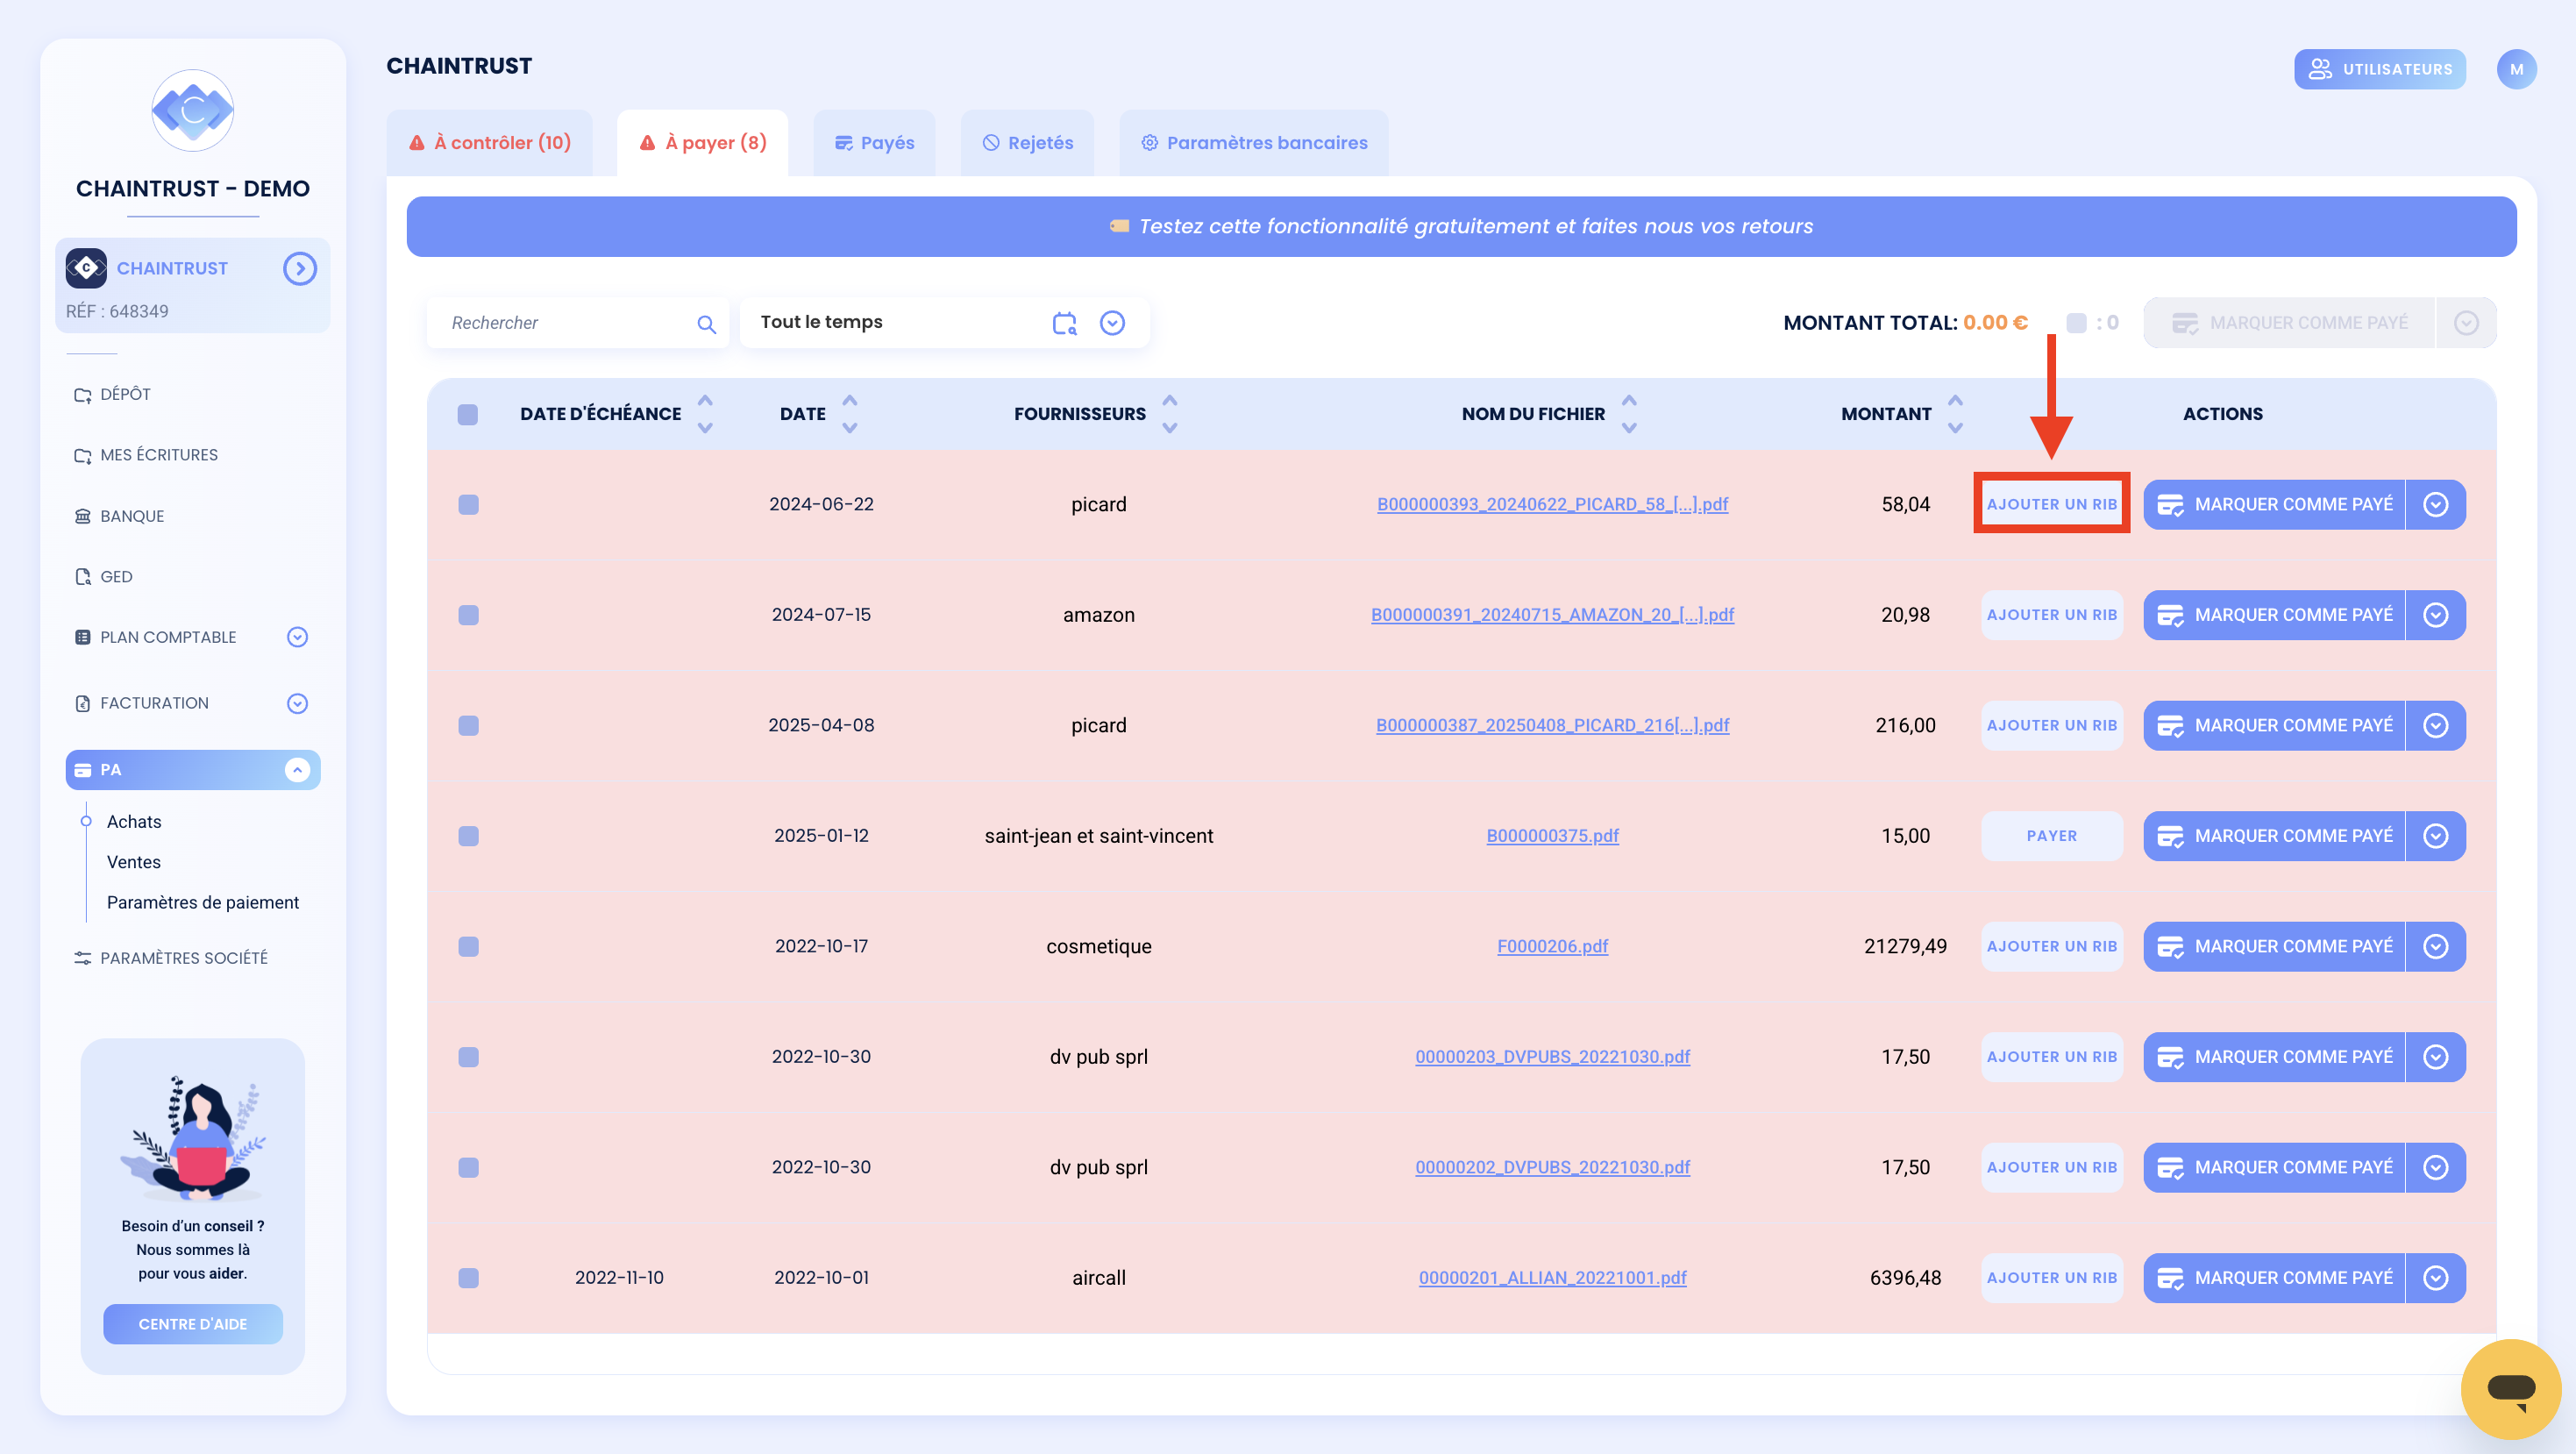
Task: Add a RIB for amazon invoice
Action: coord(2052,615)
